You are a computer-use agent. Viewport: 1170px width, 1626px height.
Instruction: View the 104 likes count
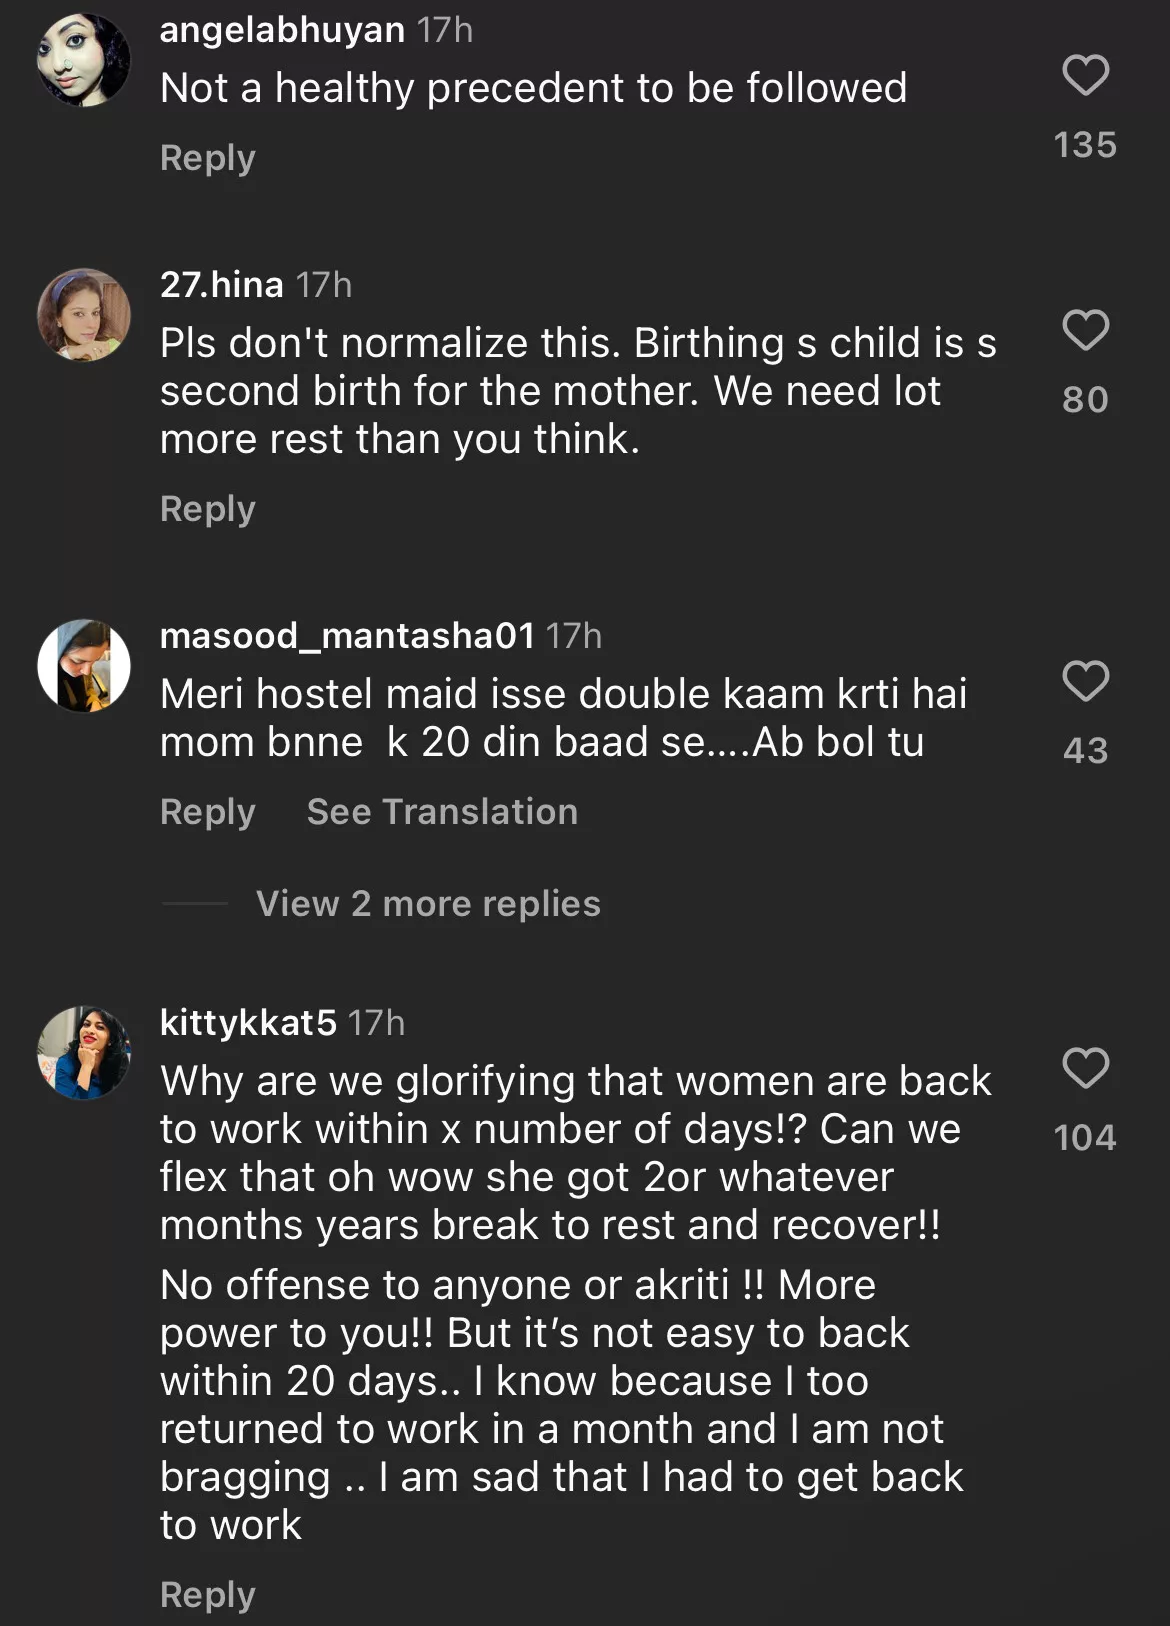1085,1138
